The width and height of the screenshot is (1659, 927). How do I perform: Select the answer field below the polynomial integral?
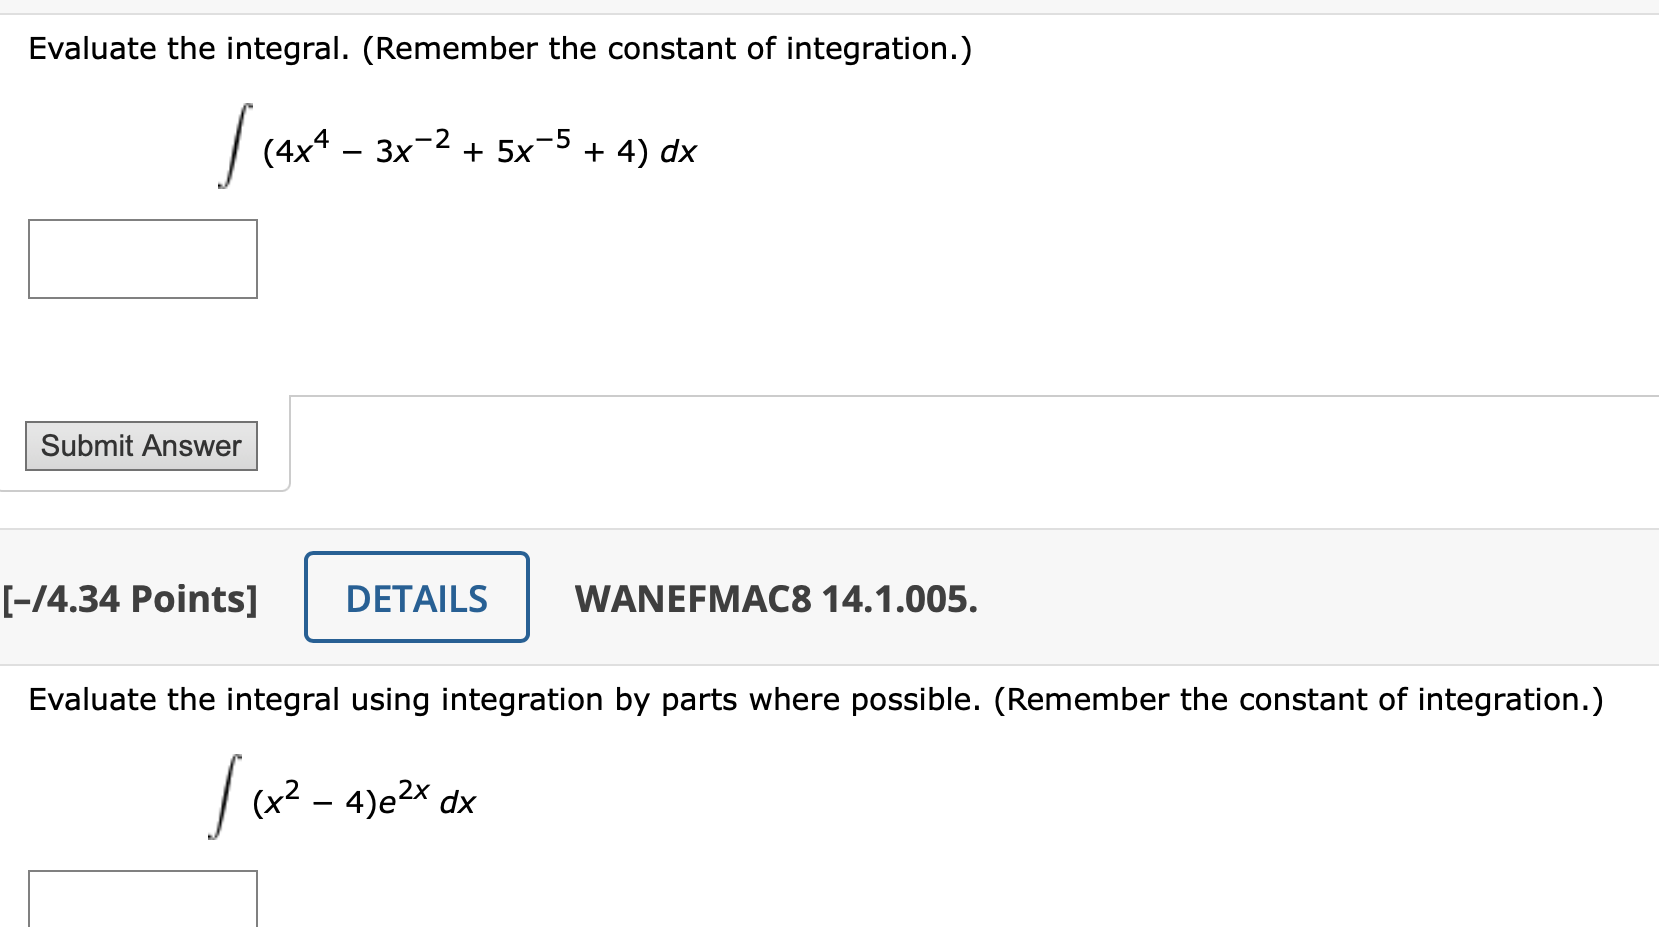click(143, 259)
